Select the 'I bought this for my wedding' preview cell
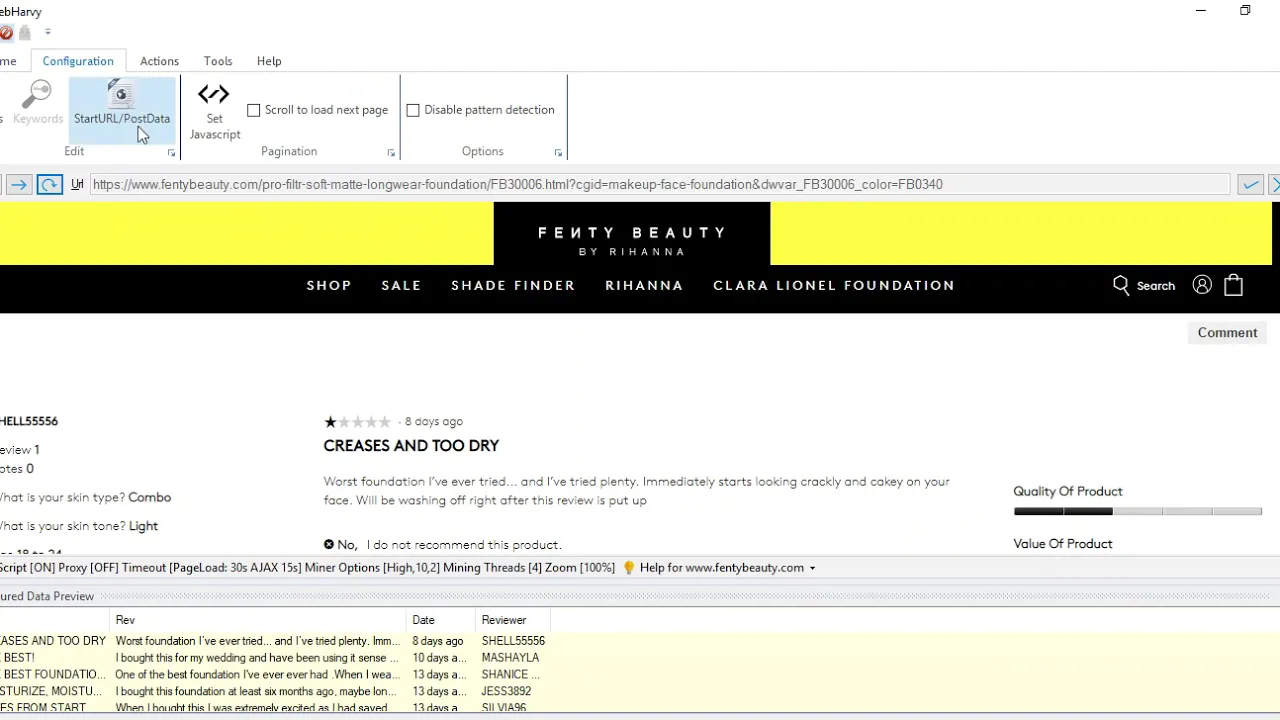1280x720 pixels. coord(256,658)
